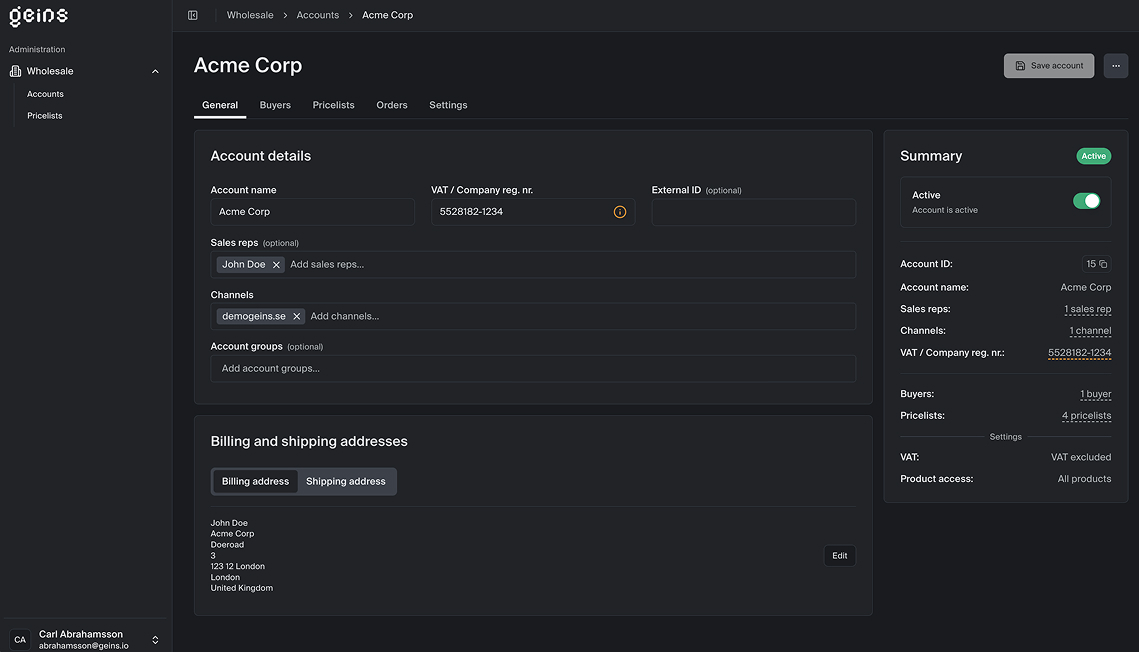Edit the billing address

tap(839, 556)
